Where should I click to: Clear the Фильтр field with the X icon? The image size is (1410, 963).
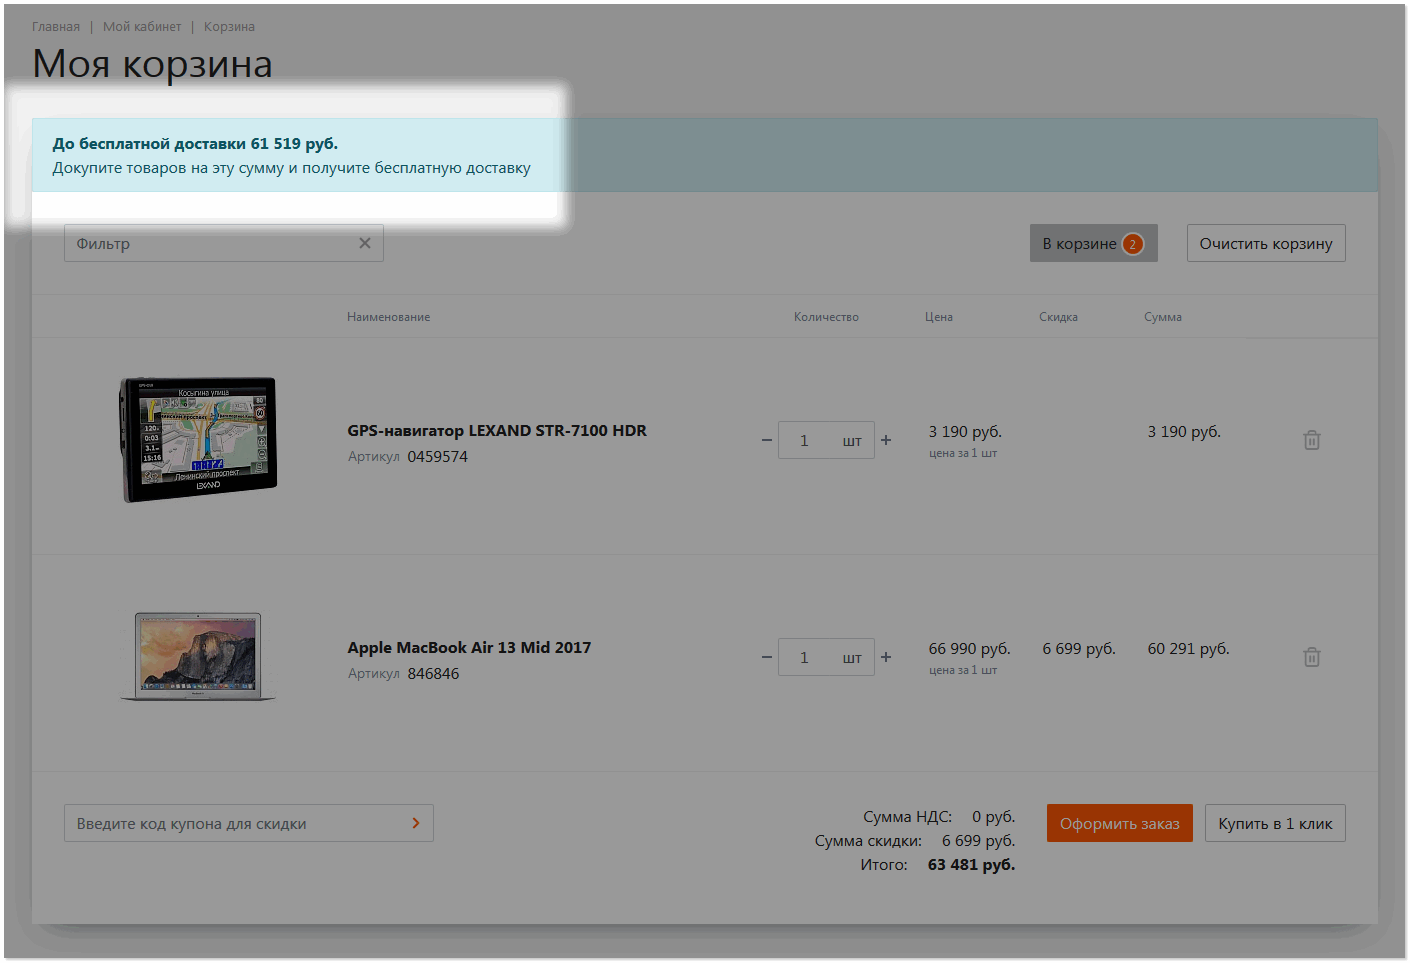click(365, 243)
